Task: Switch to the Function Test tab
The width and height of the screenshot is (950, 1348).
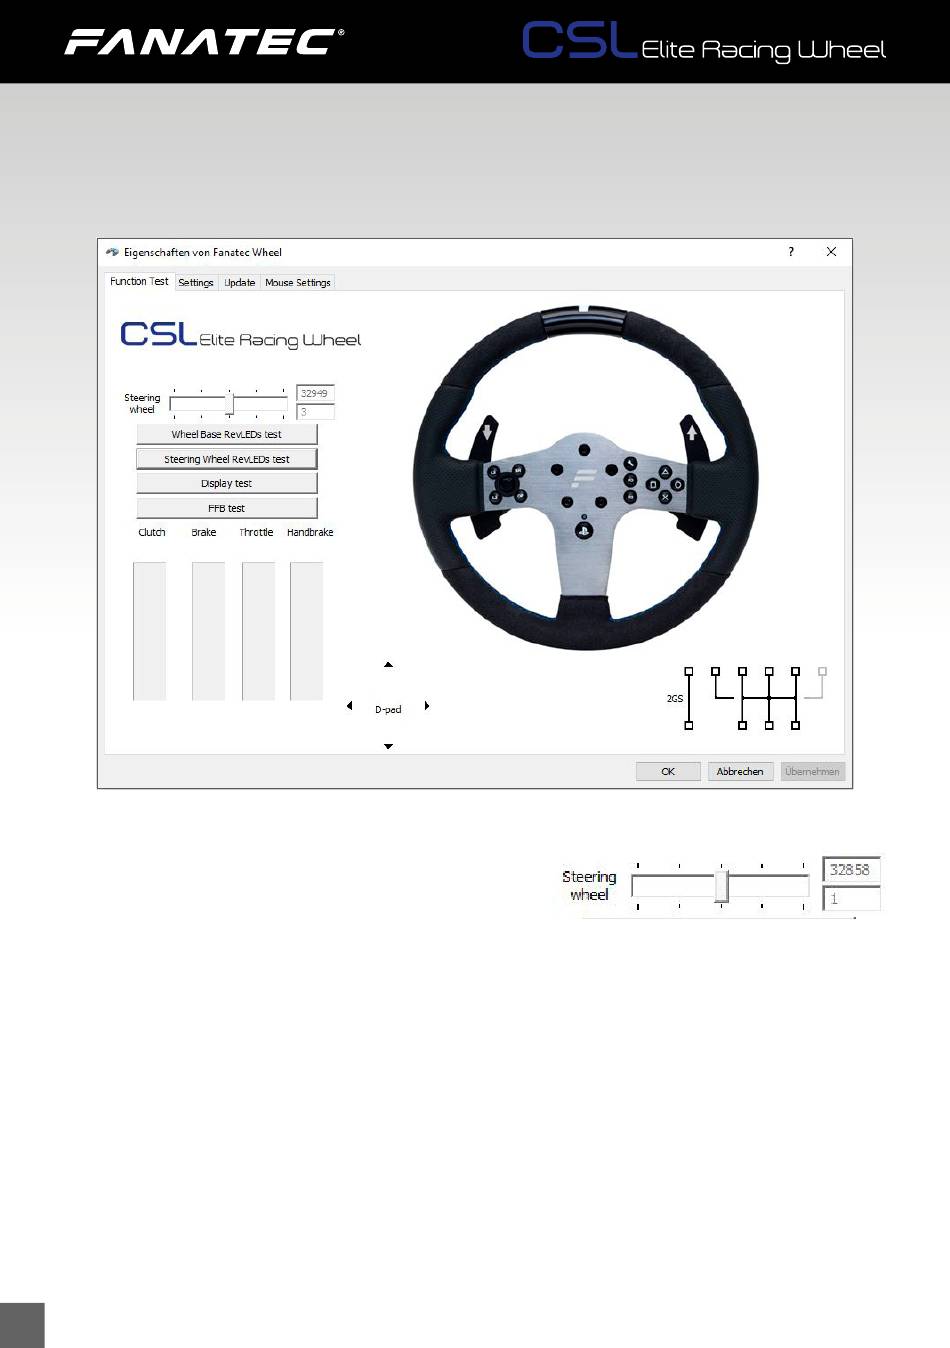Action: point(139,282)
